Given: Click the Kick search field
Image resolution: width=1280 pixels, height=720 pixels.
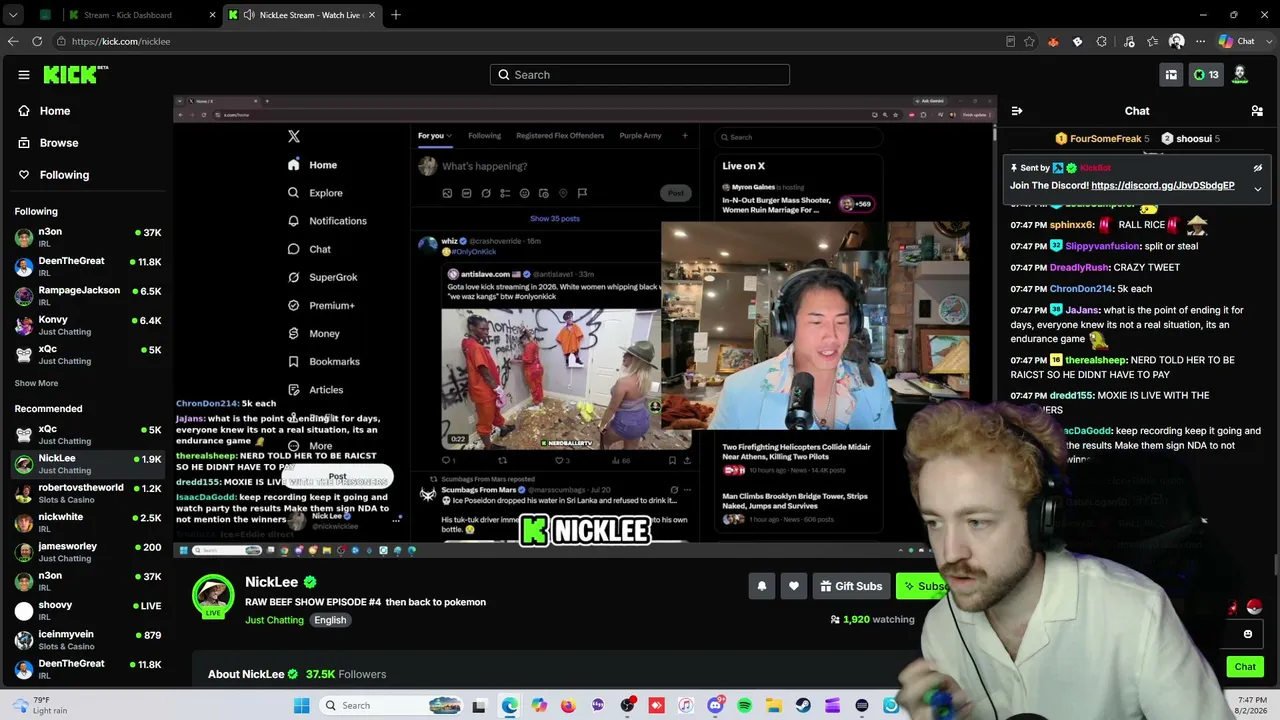Looking at the screenshot, I should [x=640, y=75].
